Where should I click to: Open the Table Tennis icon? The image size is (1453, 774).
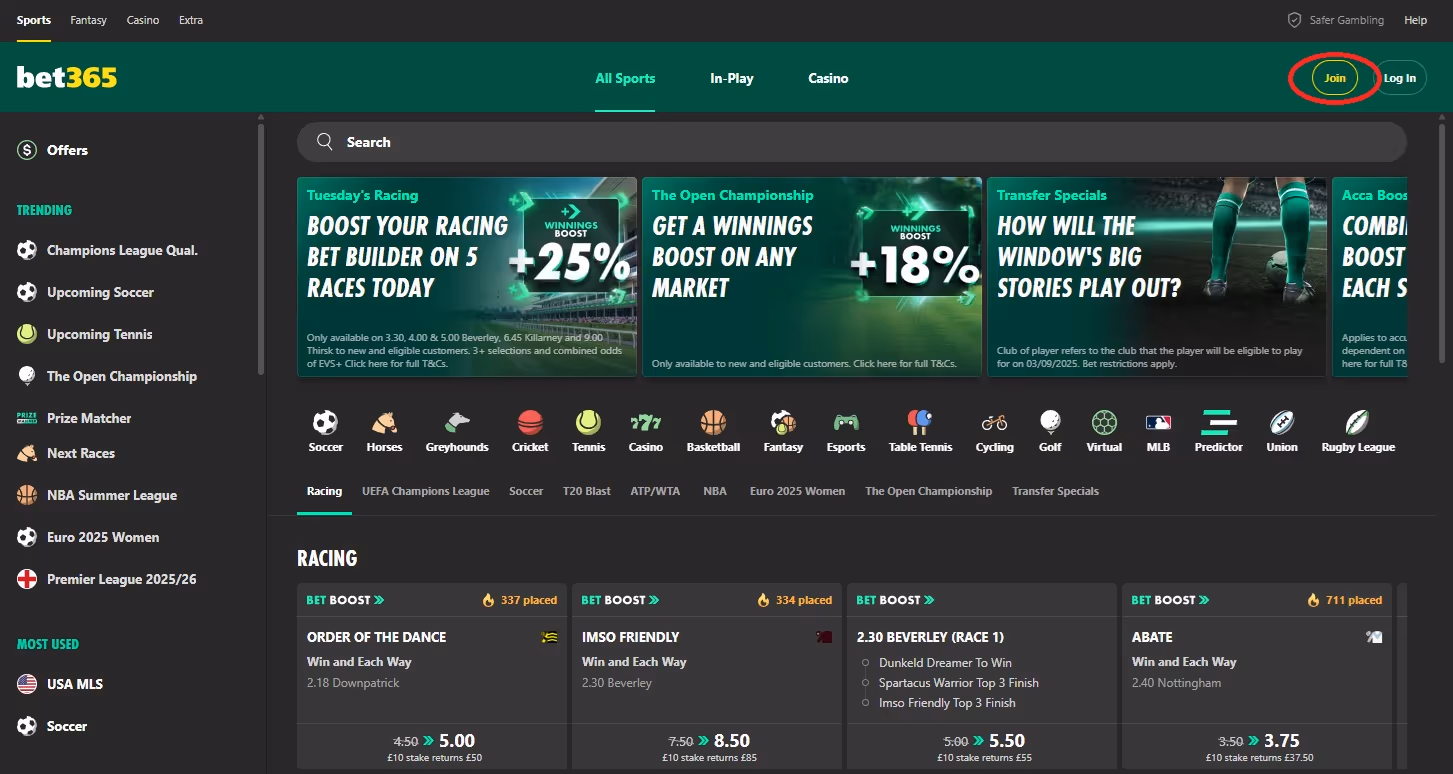tap(920, 422)
